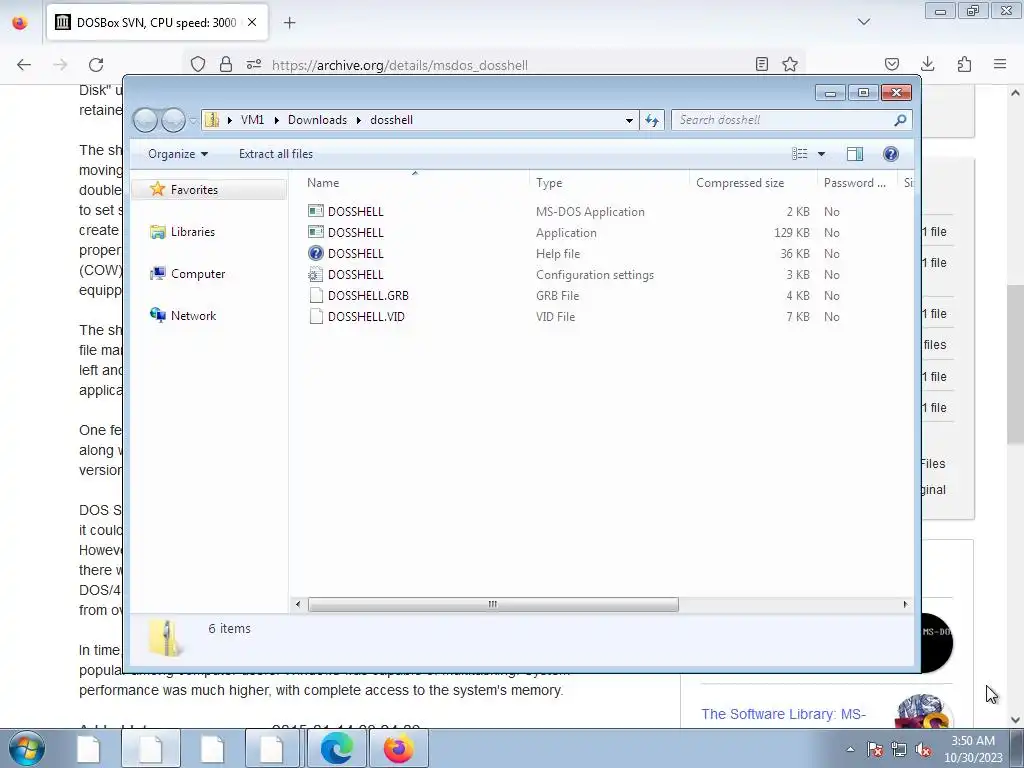Open the Explorer recent pages dropdown
The width and height of the screenshot is (1024, 768).
tap(193, 121)
